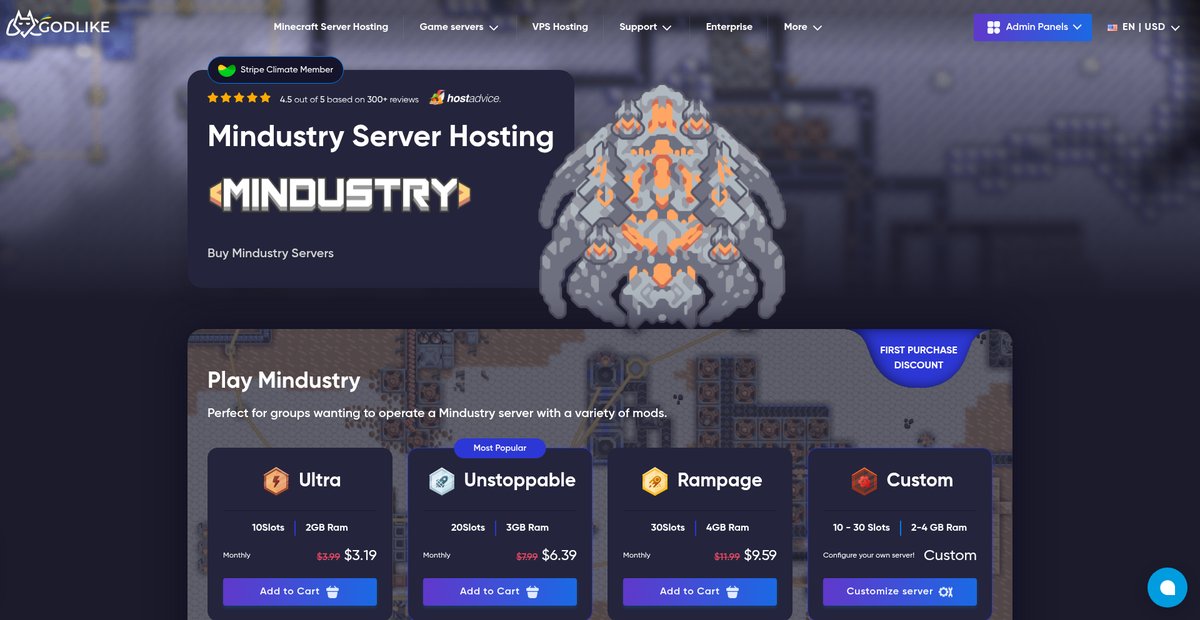Viewport: 1200px width, 620px height.
Task: Click the 'Play Mindustry' heading
Action: (x=284, y=380)
